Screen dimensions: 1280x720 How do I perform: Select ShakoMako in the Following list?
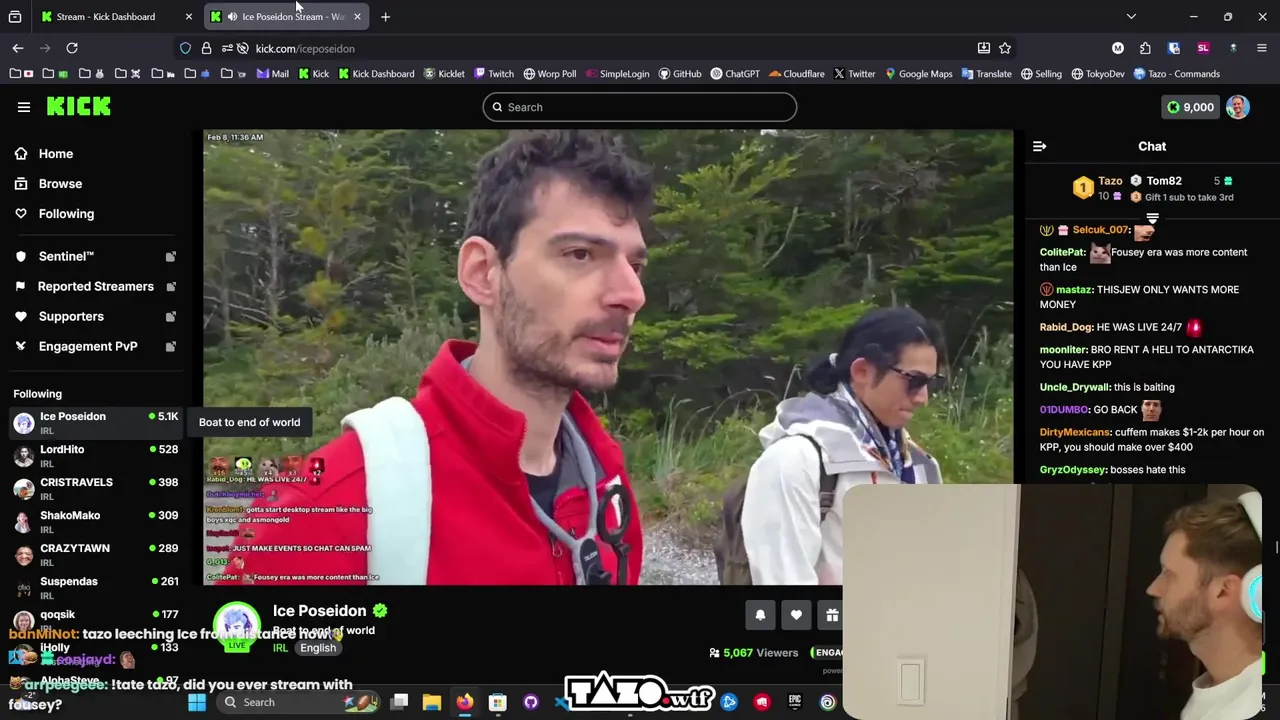[x=95, y=522]
